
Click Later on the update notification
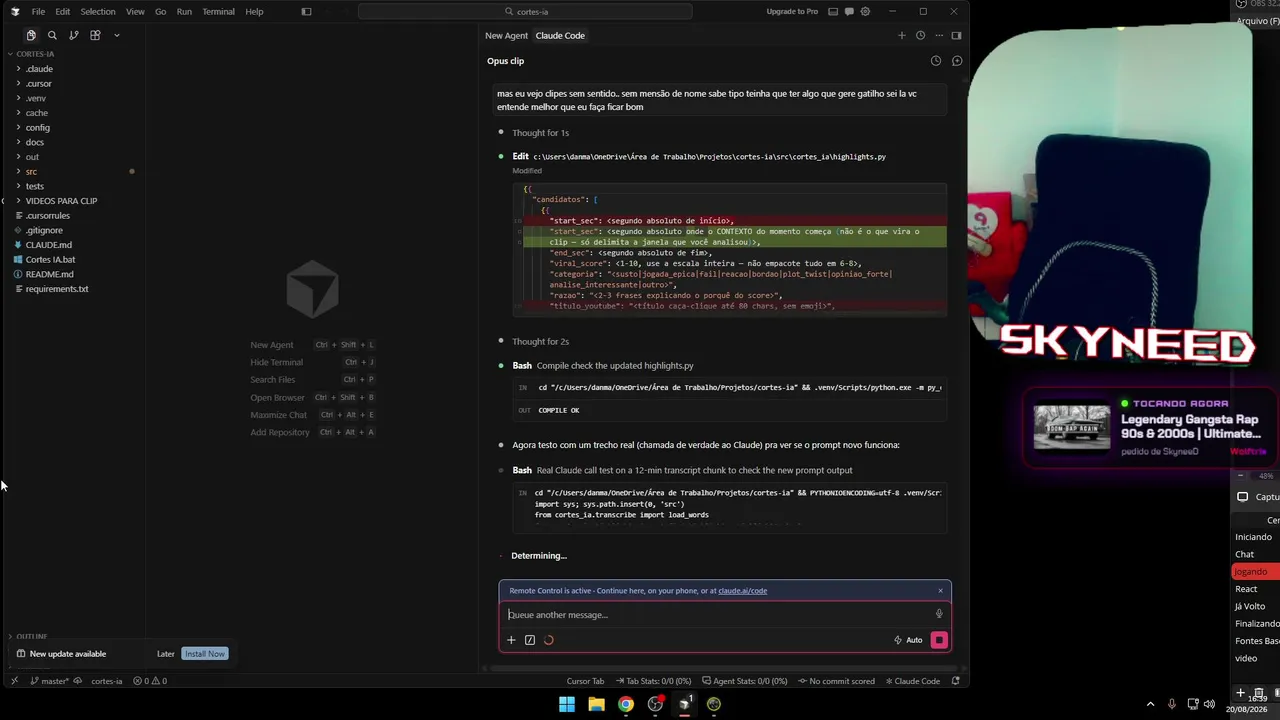point(166,654)
